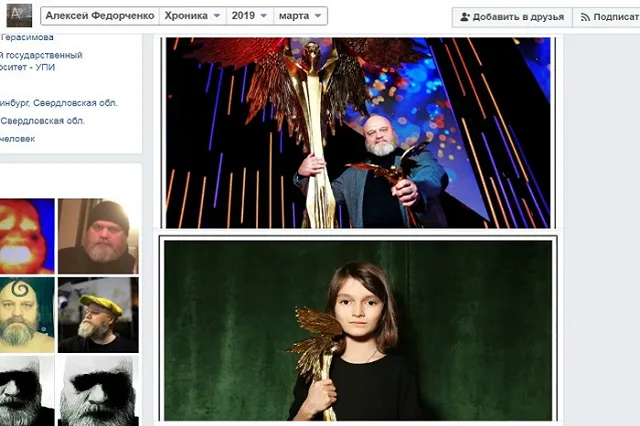Follow the Герасимова link in the sidebar
The width and height of the screenshot is (640, 426).
pos(28,37)
